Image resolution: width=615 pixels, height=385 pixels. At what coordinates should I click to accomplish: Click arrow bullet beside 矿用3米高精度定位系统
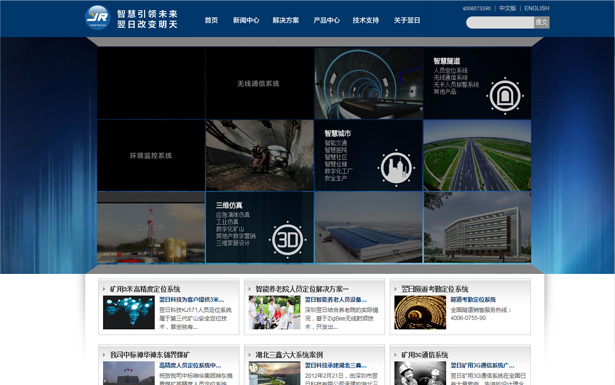pos(104,289)
